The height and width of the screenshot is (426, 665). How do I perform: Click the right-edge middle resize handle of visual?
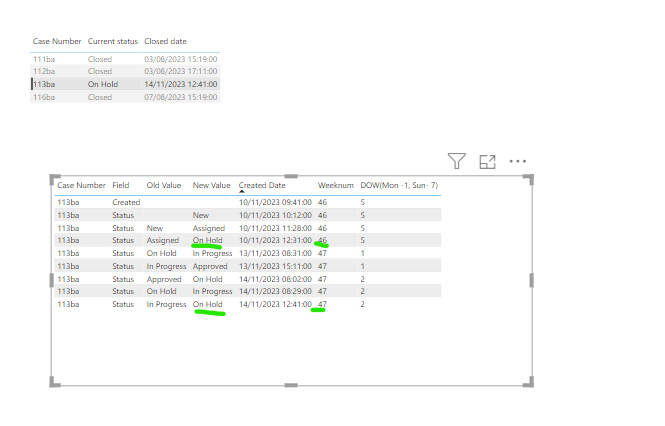pos(531,280)
